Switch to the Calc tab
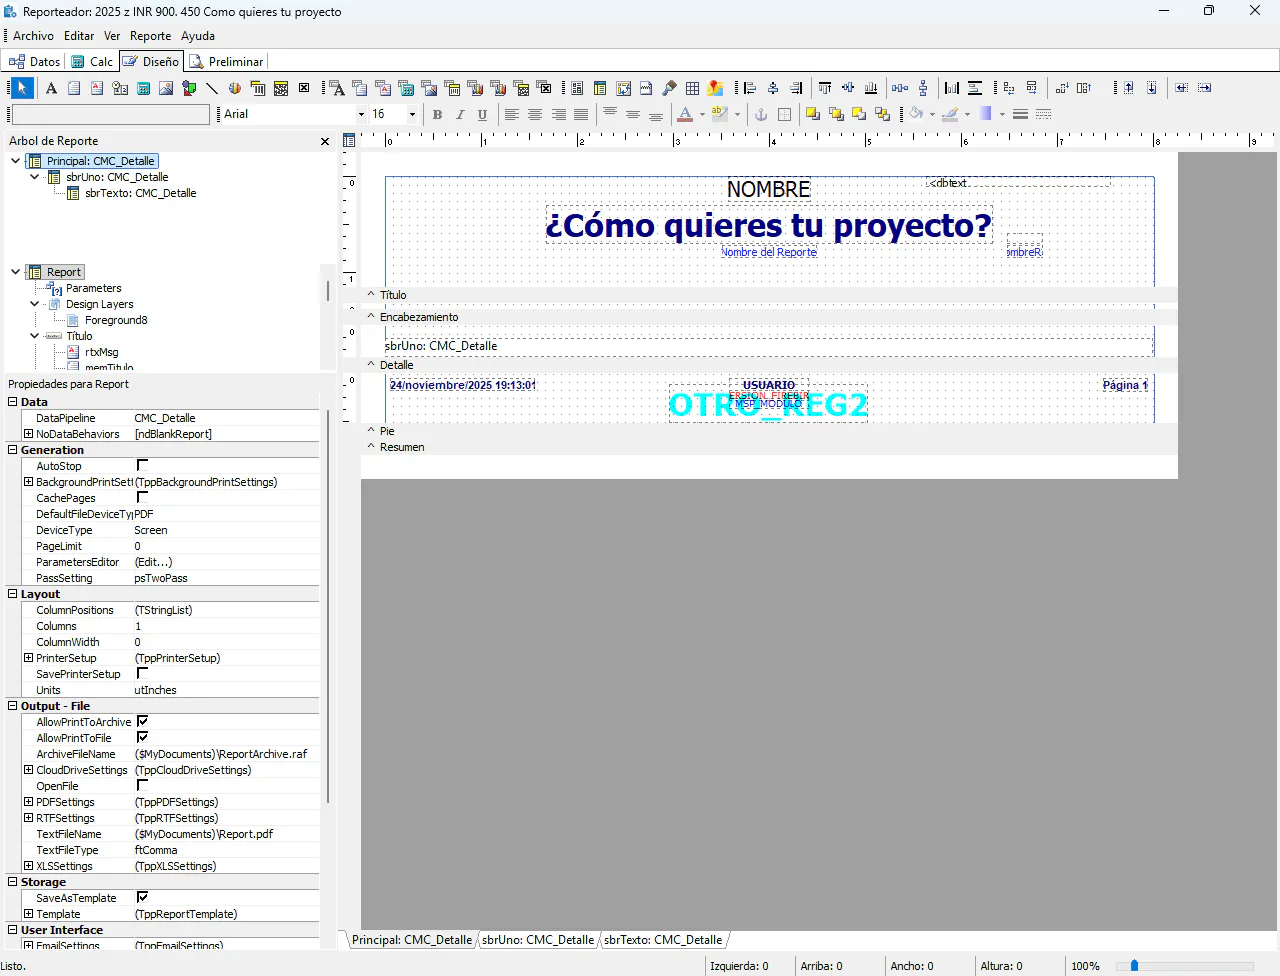 coord(92,62)
